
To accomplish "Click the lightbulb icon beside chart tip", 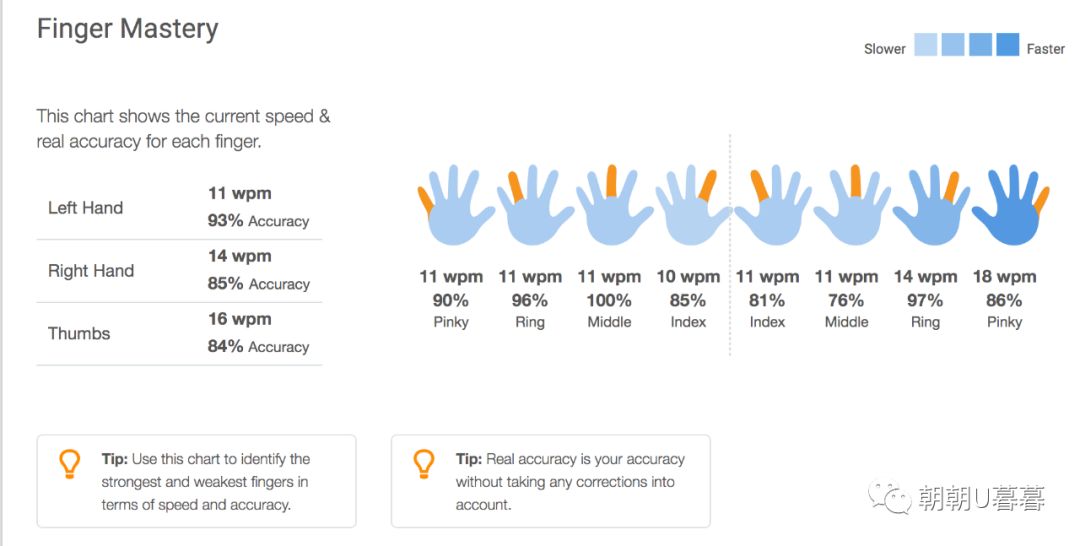I will tap(69, 464).
